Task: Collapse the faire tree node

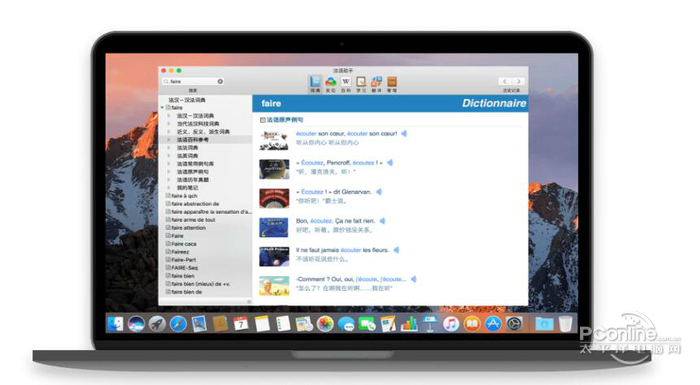Action: [x=162, y=108]
